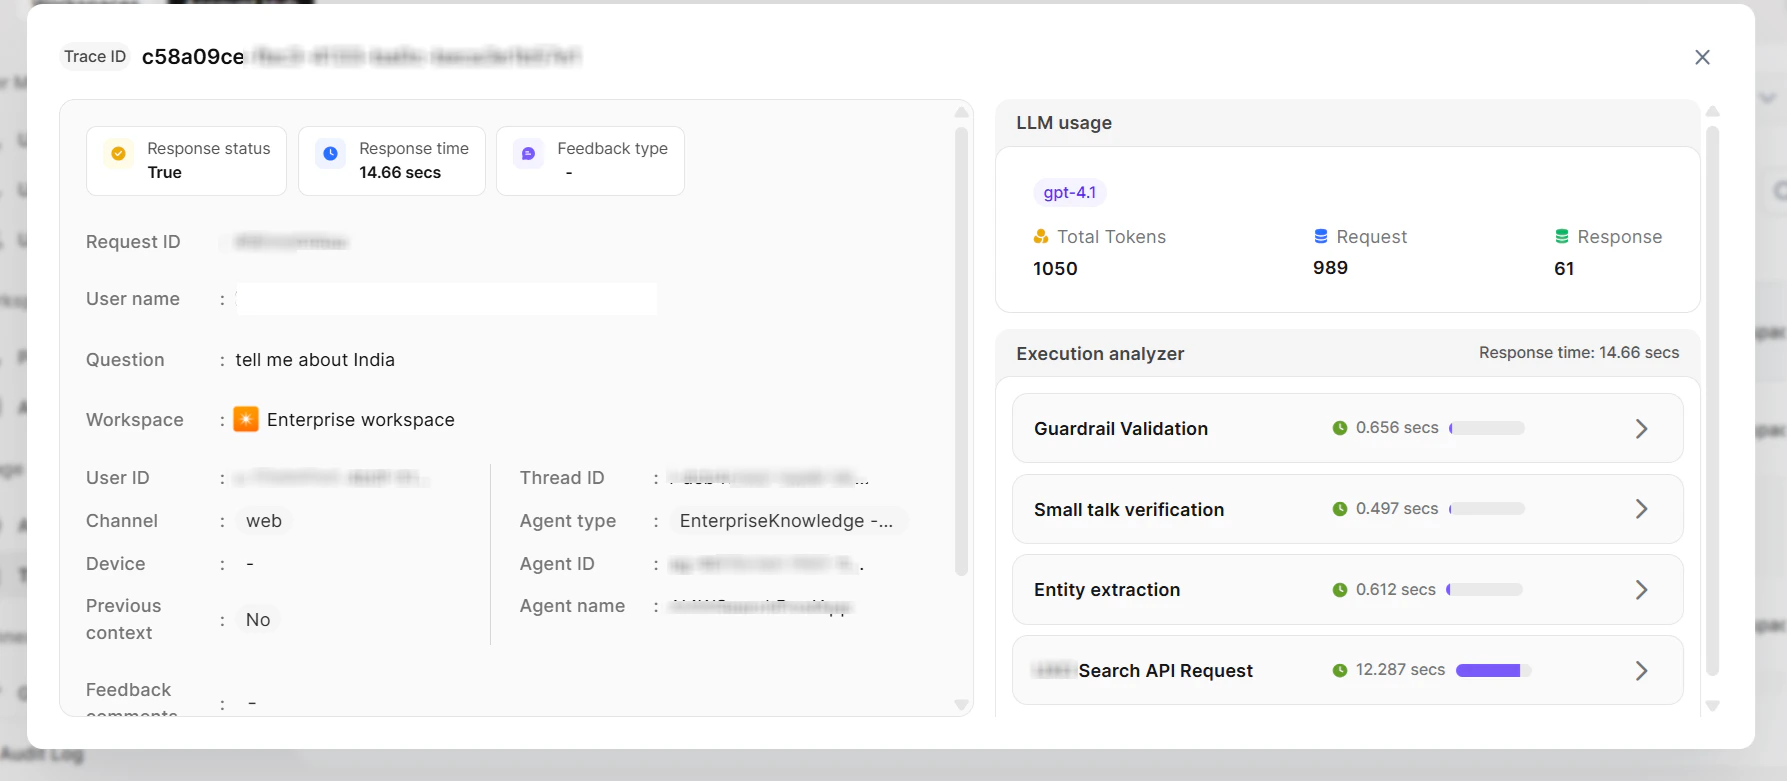Screen dimensions: 1787x781
Task: Click the 'EnterpriseKnowledge -...' agent type value
Action: [786, 521]
